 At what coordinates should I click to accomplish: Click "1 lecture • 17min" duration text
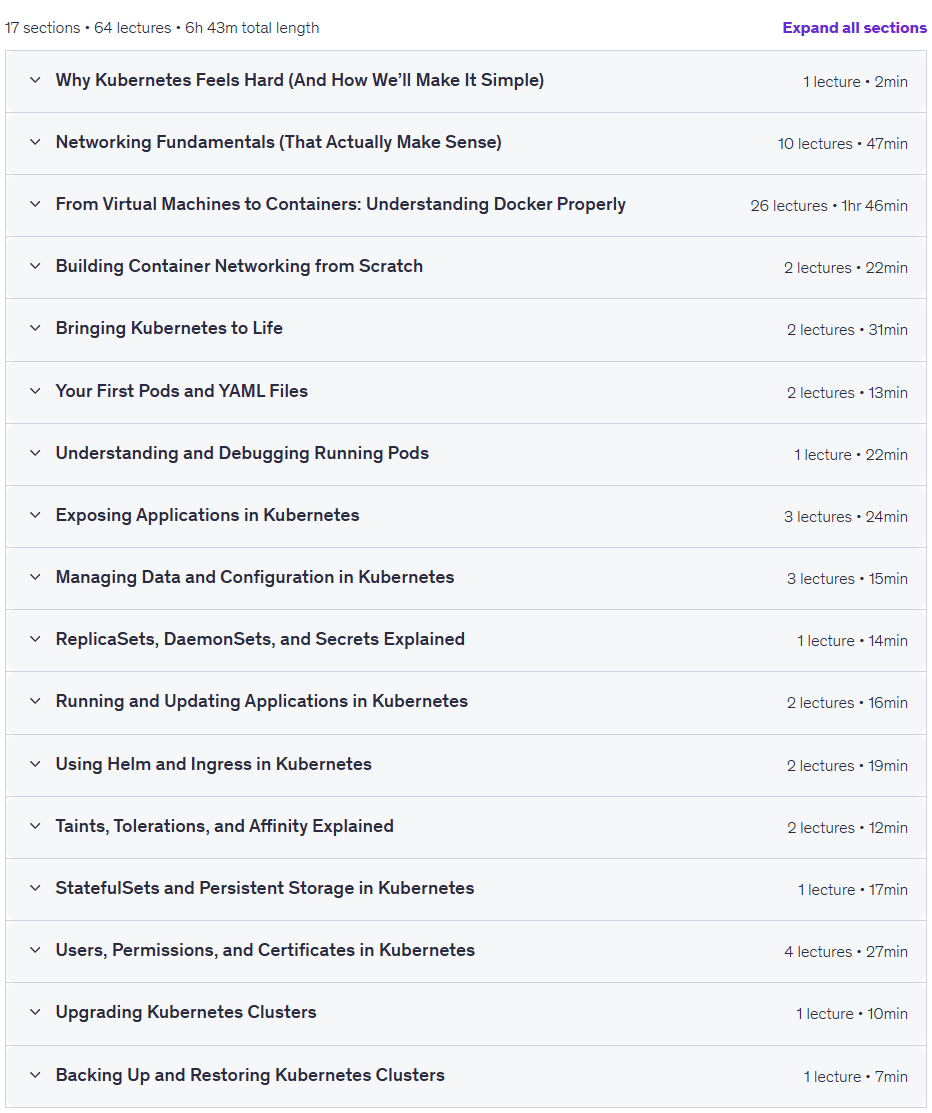[852, 889]
